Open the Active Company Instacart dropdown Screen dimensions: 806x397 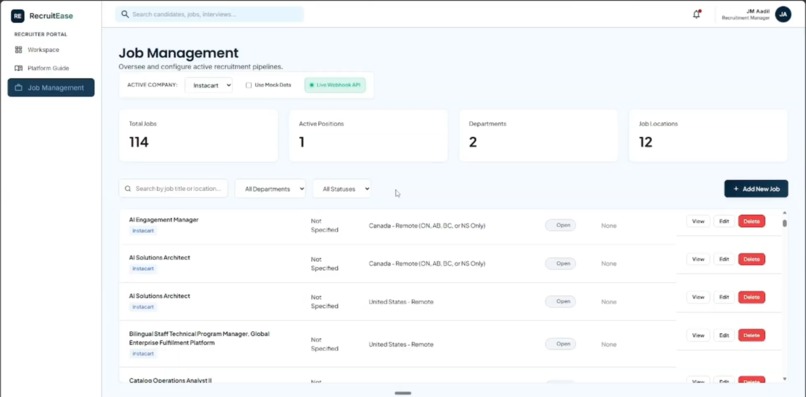point(209,85)
